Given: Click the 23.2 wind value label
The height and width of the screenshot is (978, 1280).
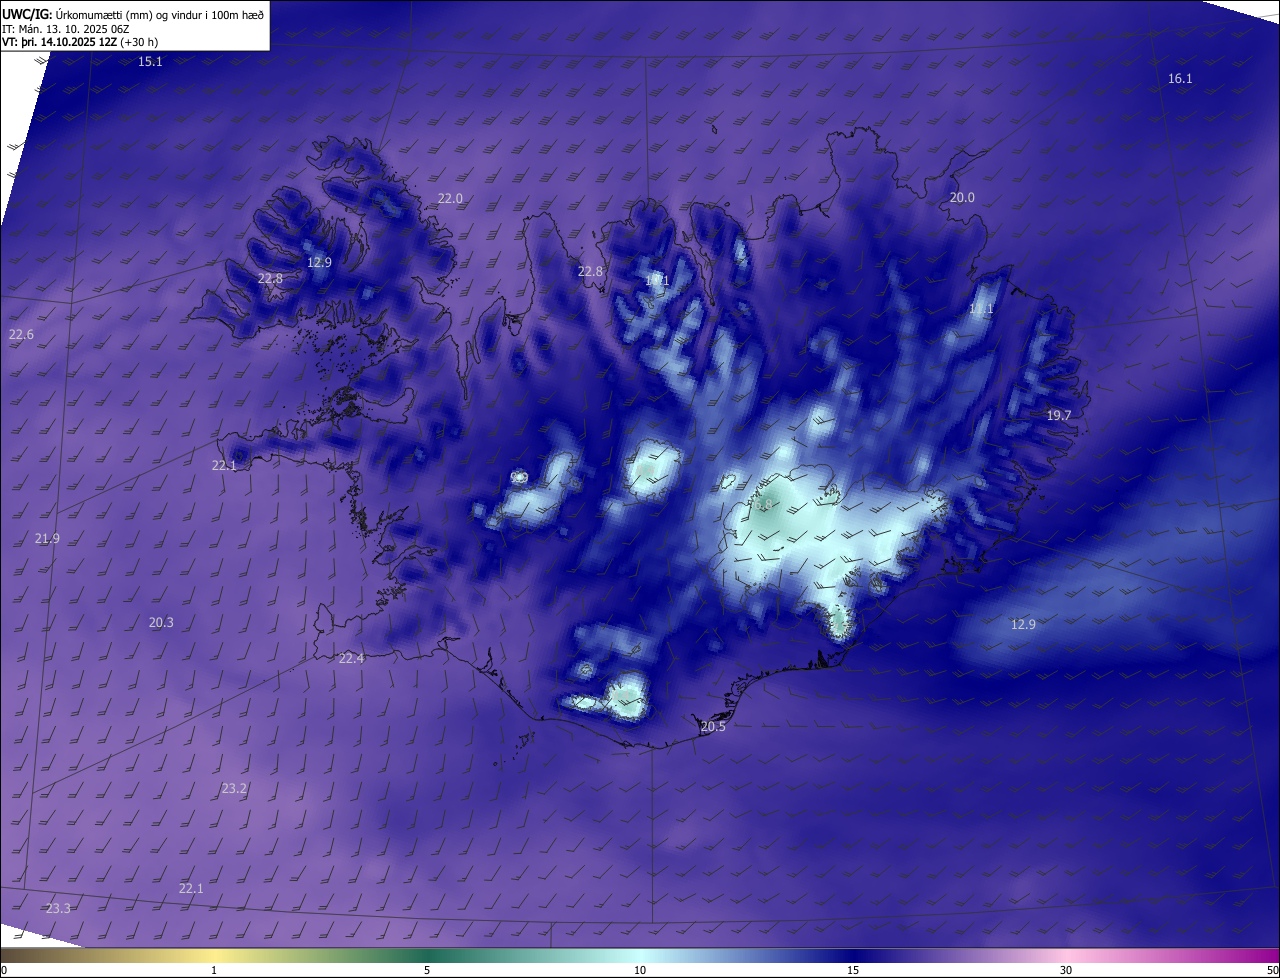Looking at the screenshot, I should click(234, 789).
